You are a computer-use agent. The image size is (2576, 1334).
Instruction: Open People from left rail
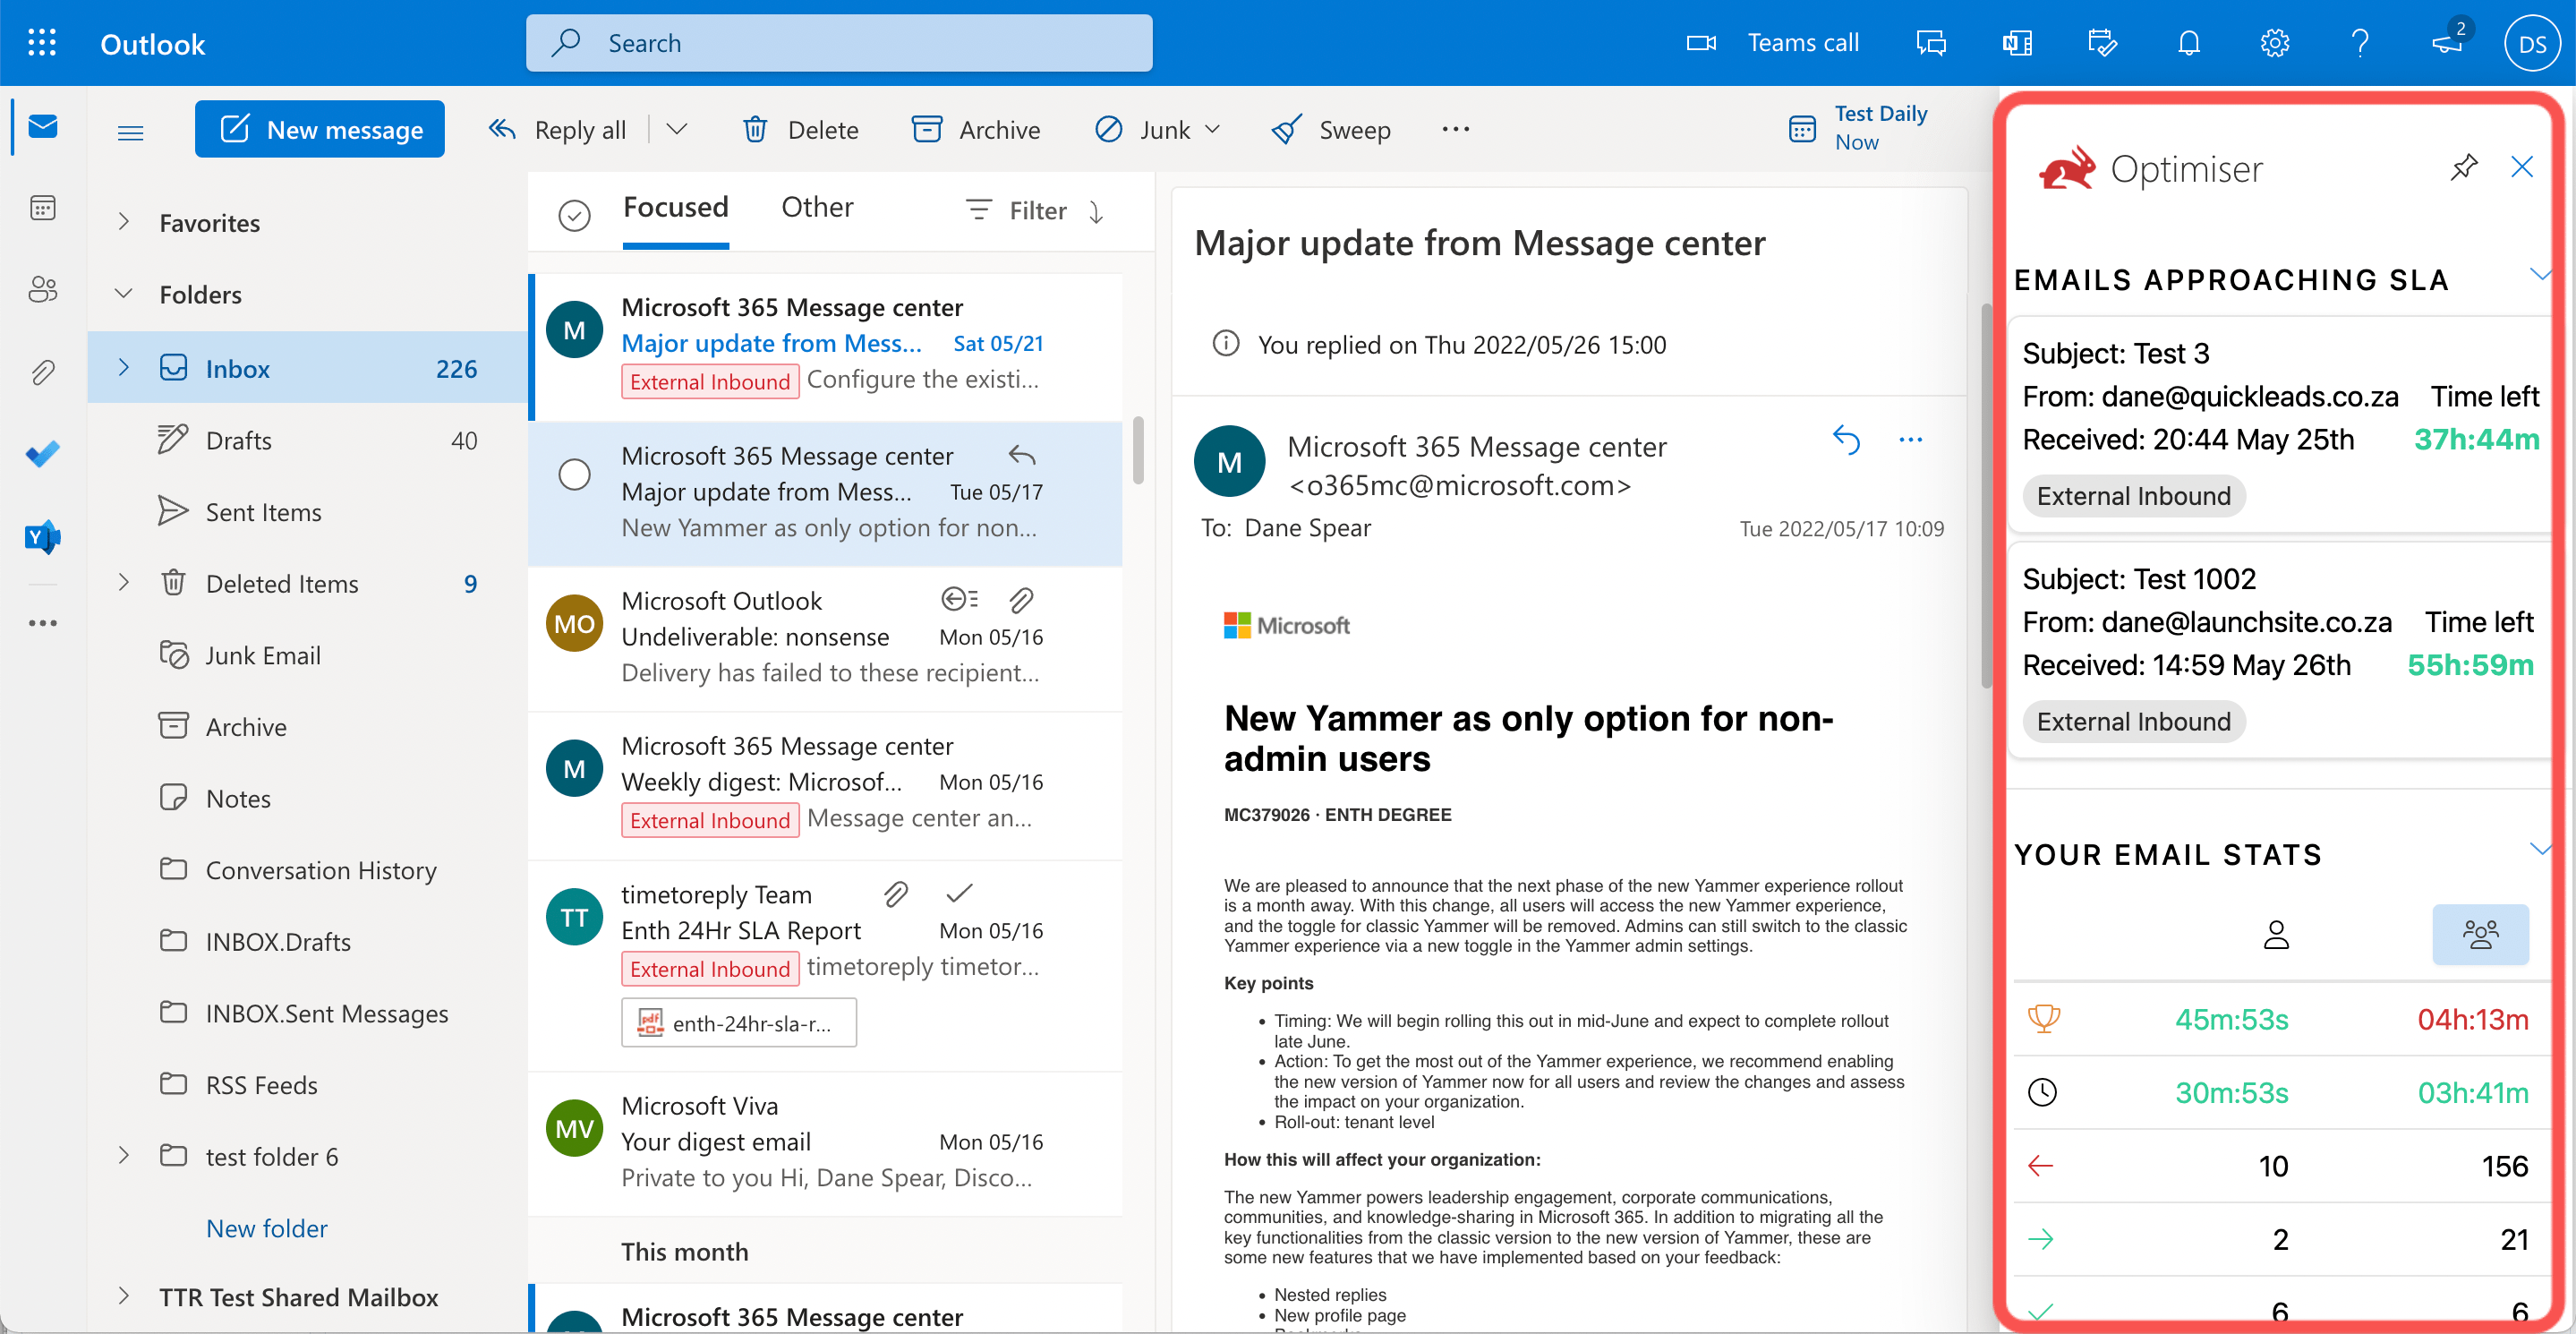coord(43,290)
